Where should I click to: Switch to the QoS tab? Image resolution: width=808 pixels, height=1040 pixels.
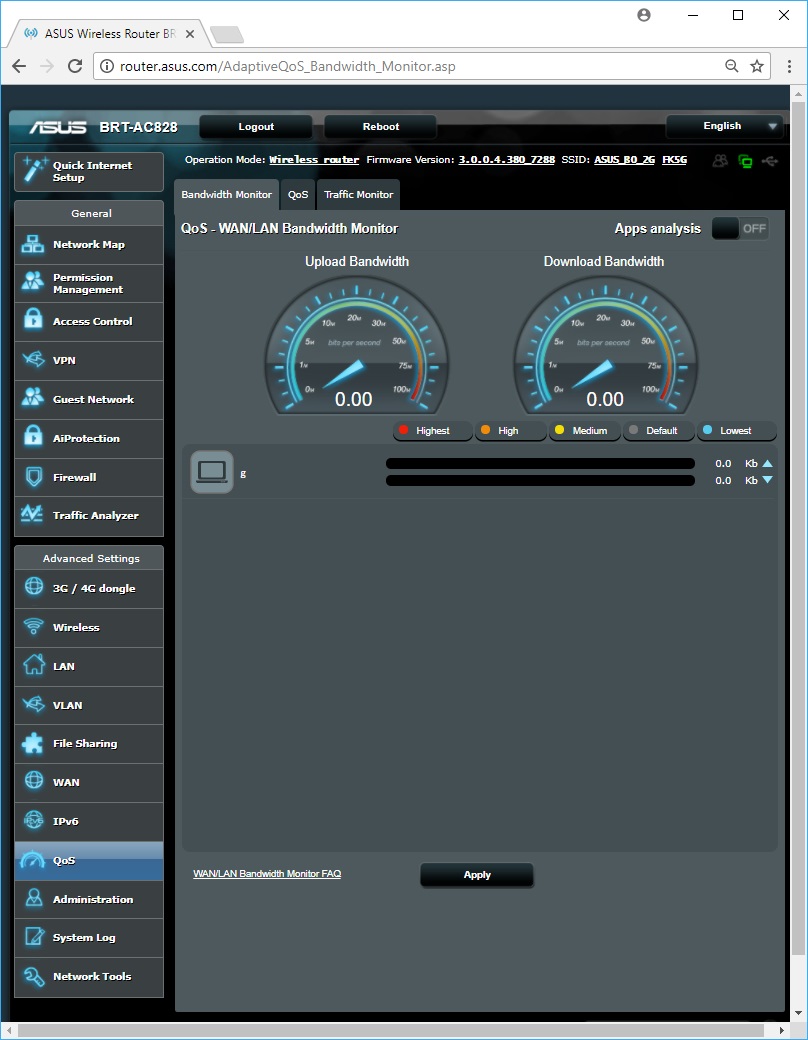[298, 195]
